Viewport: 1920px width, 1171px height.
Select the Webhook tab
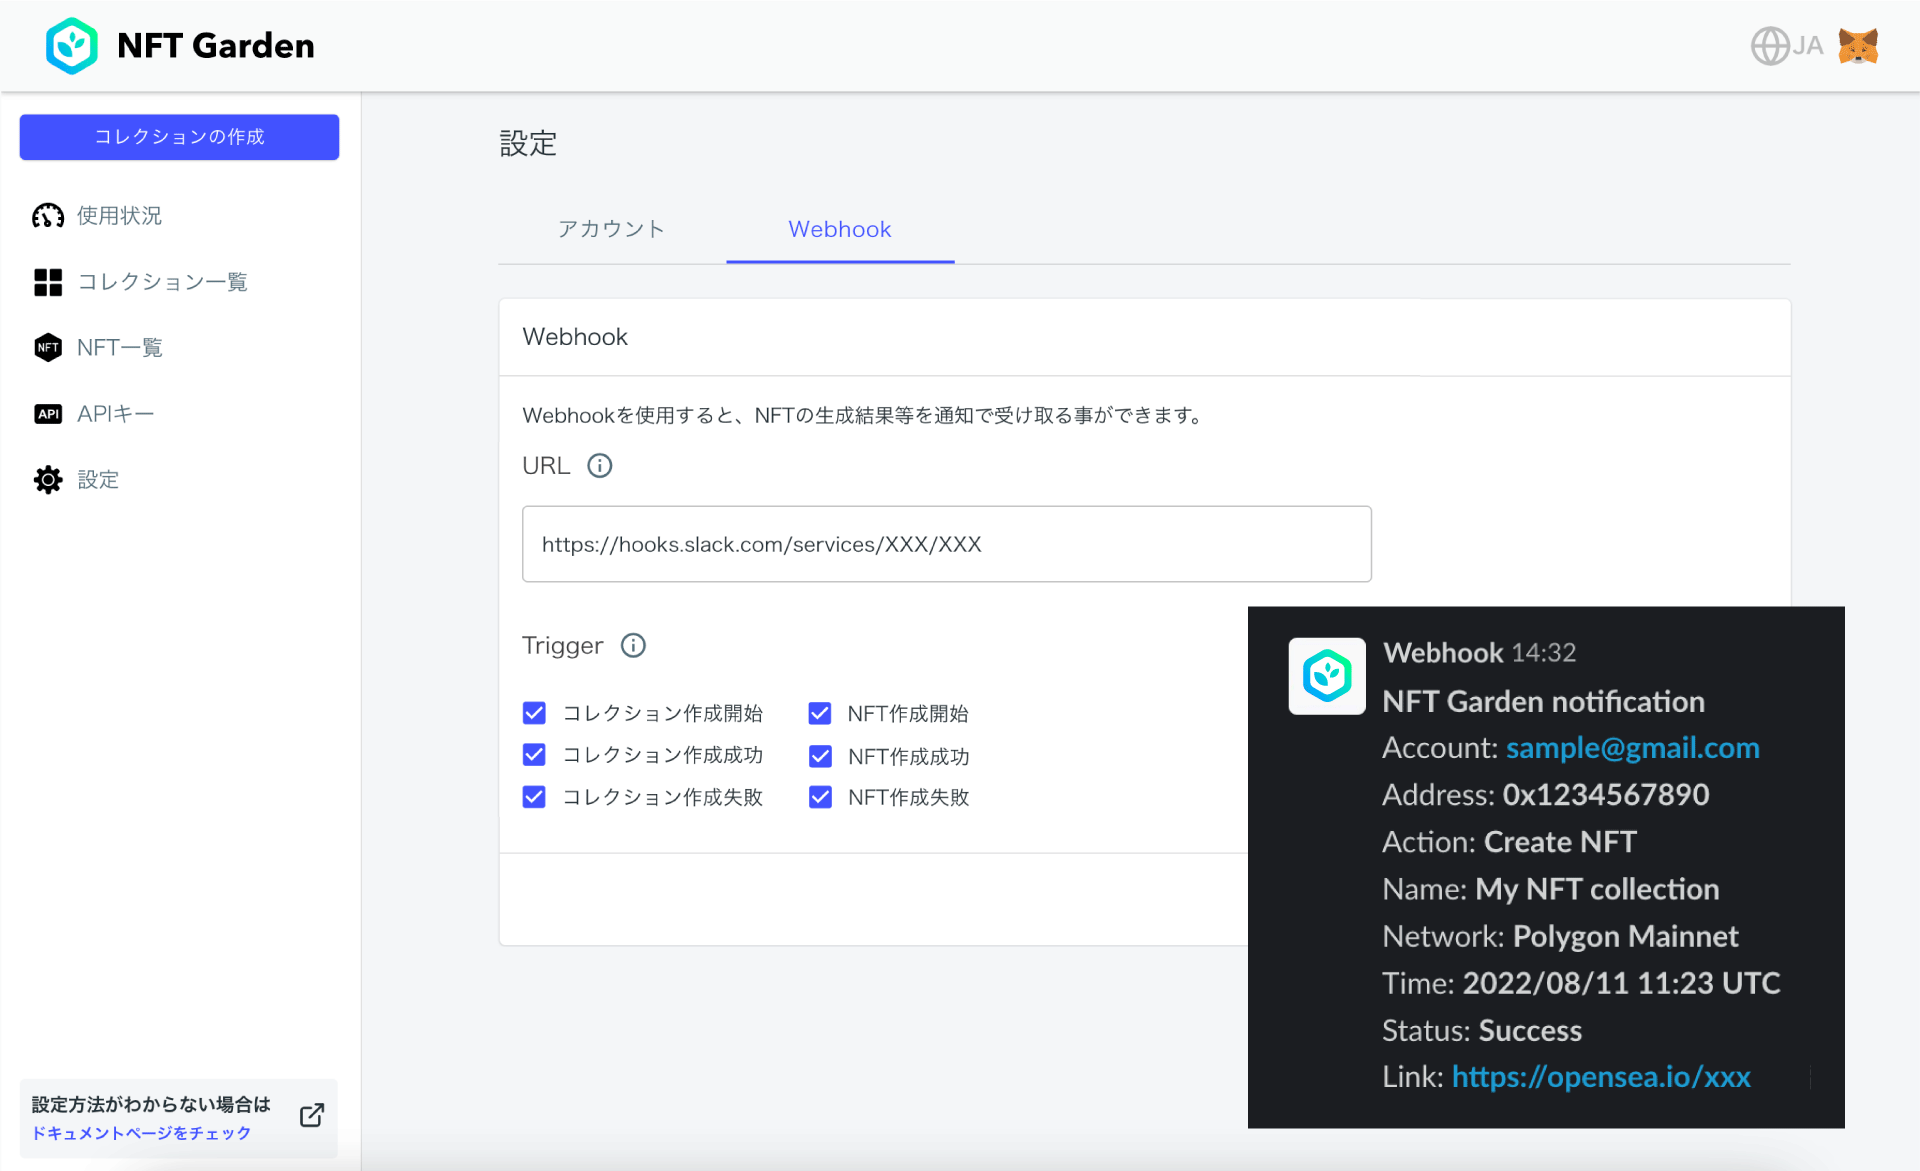tap(839, 229)
